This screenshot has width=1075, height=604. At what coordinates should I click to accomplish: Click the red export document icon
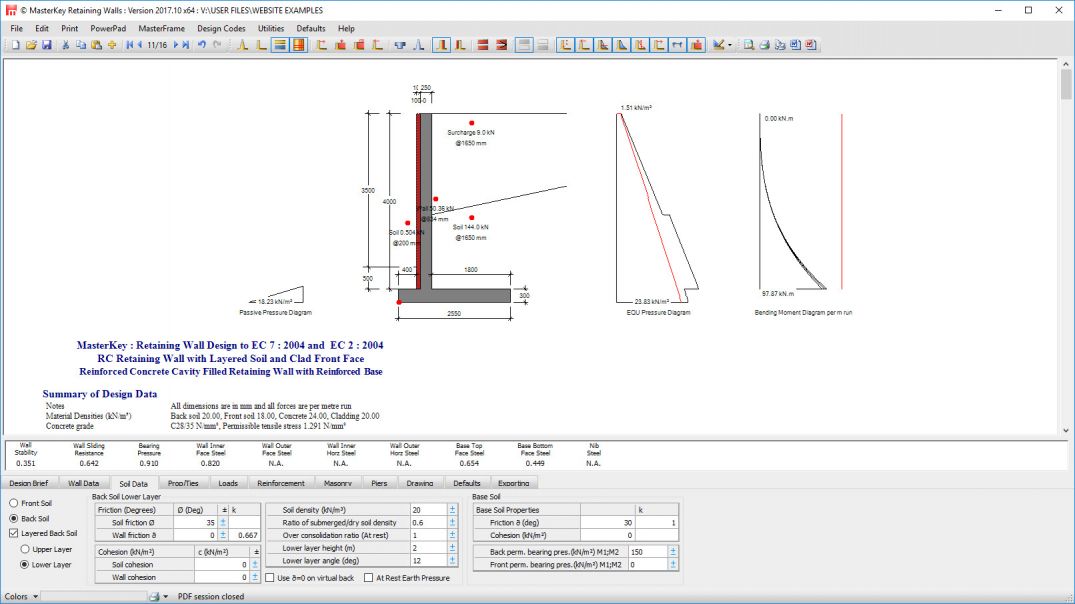coord(811,45)
